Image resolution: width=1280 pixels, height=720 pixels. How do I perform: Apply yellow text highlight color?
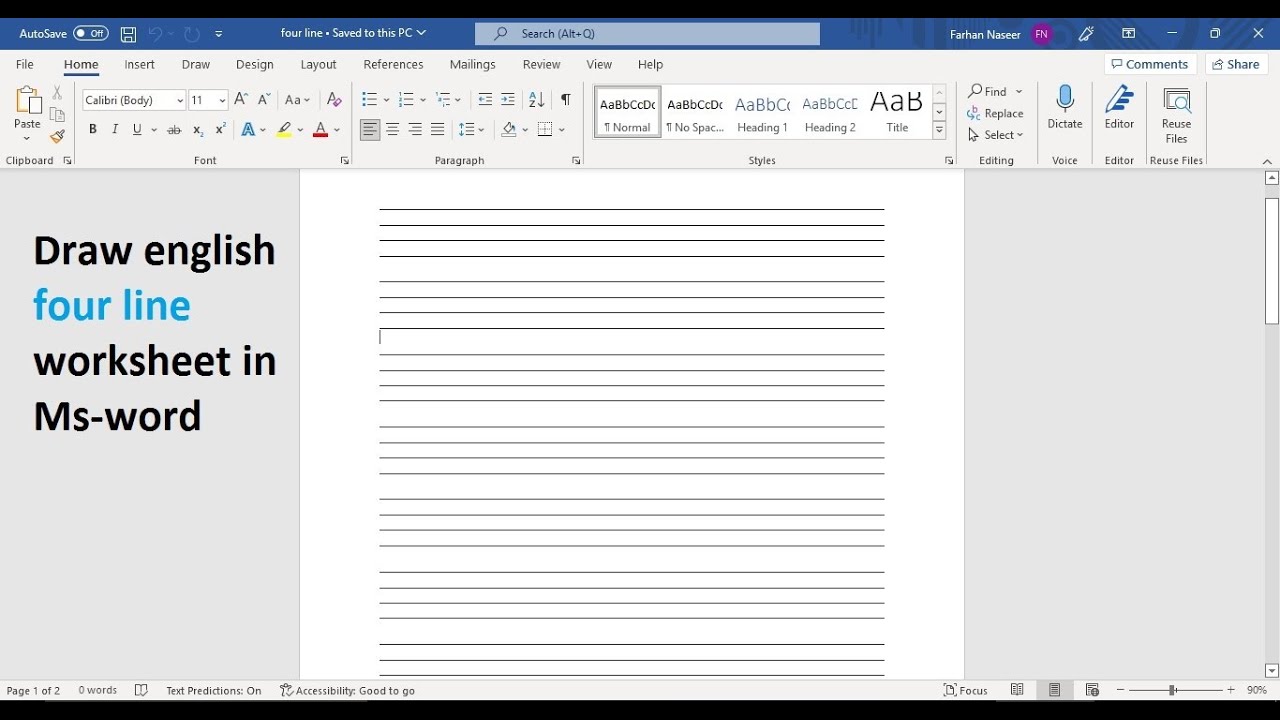point(285,130)
